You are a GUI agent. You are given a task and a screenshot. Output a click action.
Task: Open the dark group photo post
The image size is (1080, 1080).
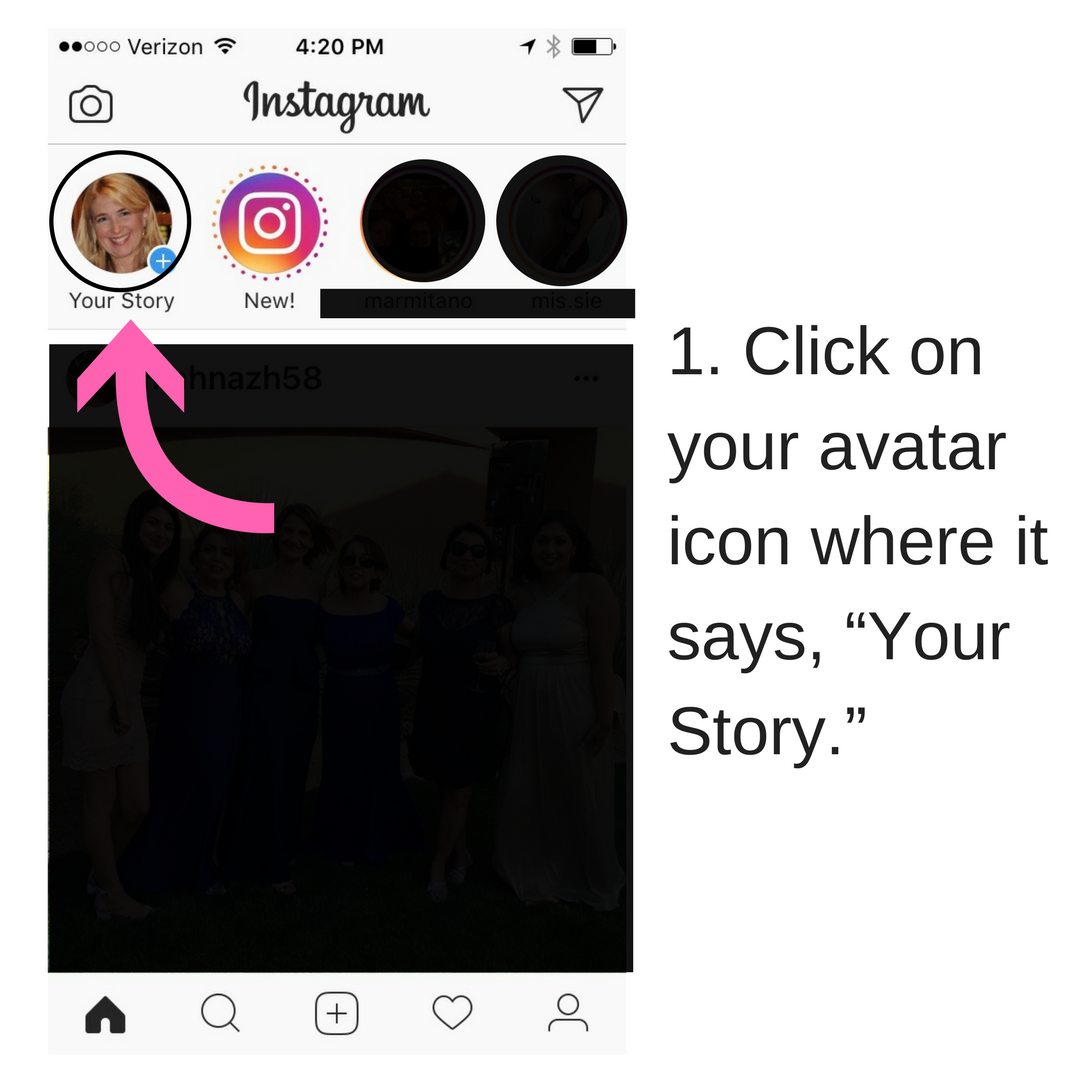[340, 699]
